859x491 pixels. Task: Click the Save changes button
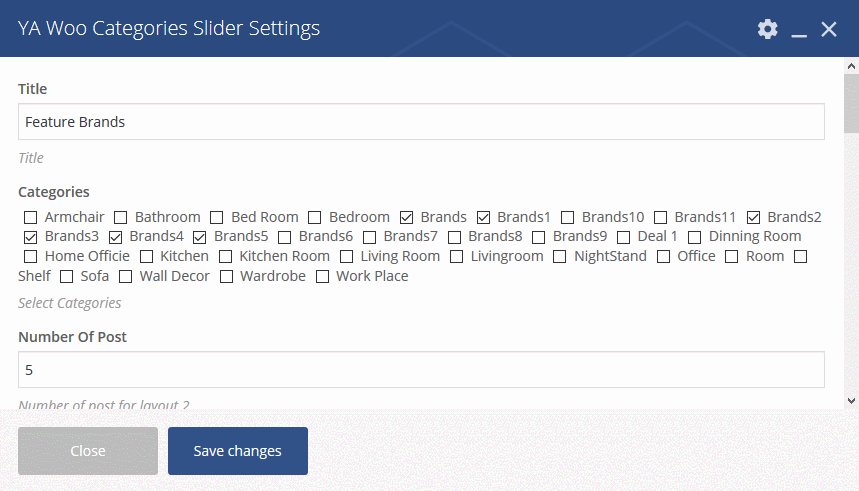[238, 451]
